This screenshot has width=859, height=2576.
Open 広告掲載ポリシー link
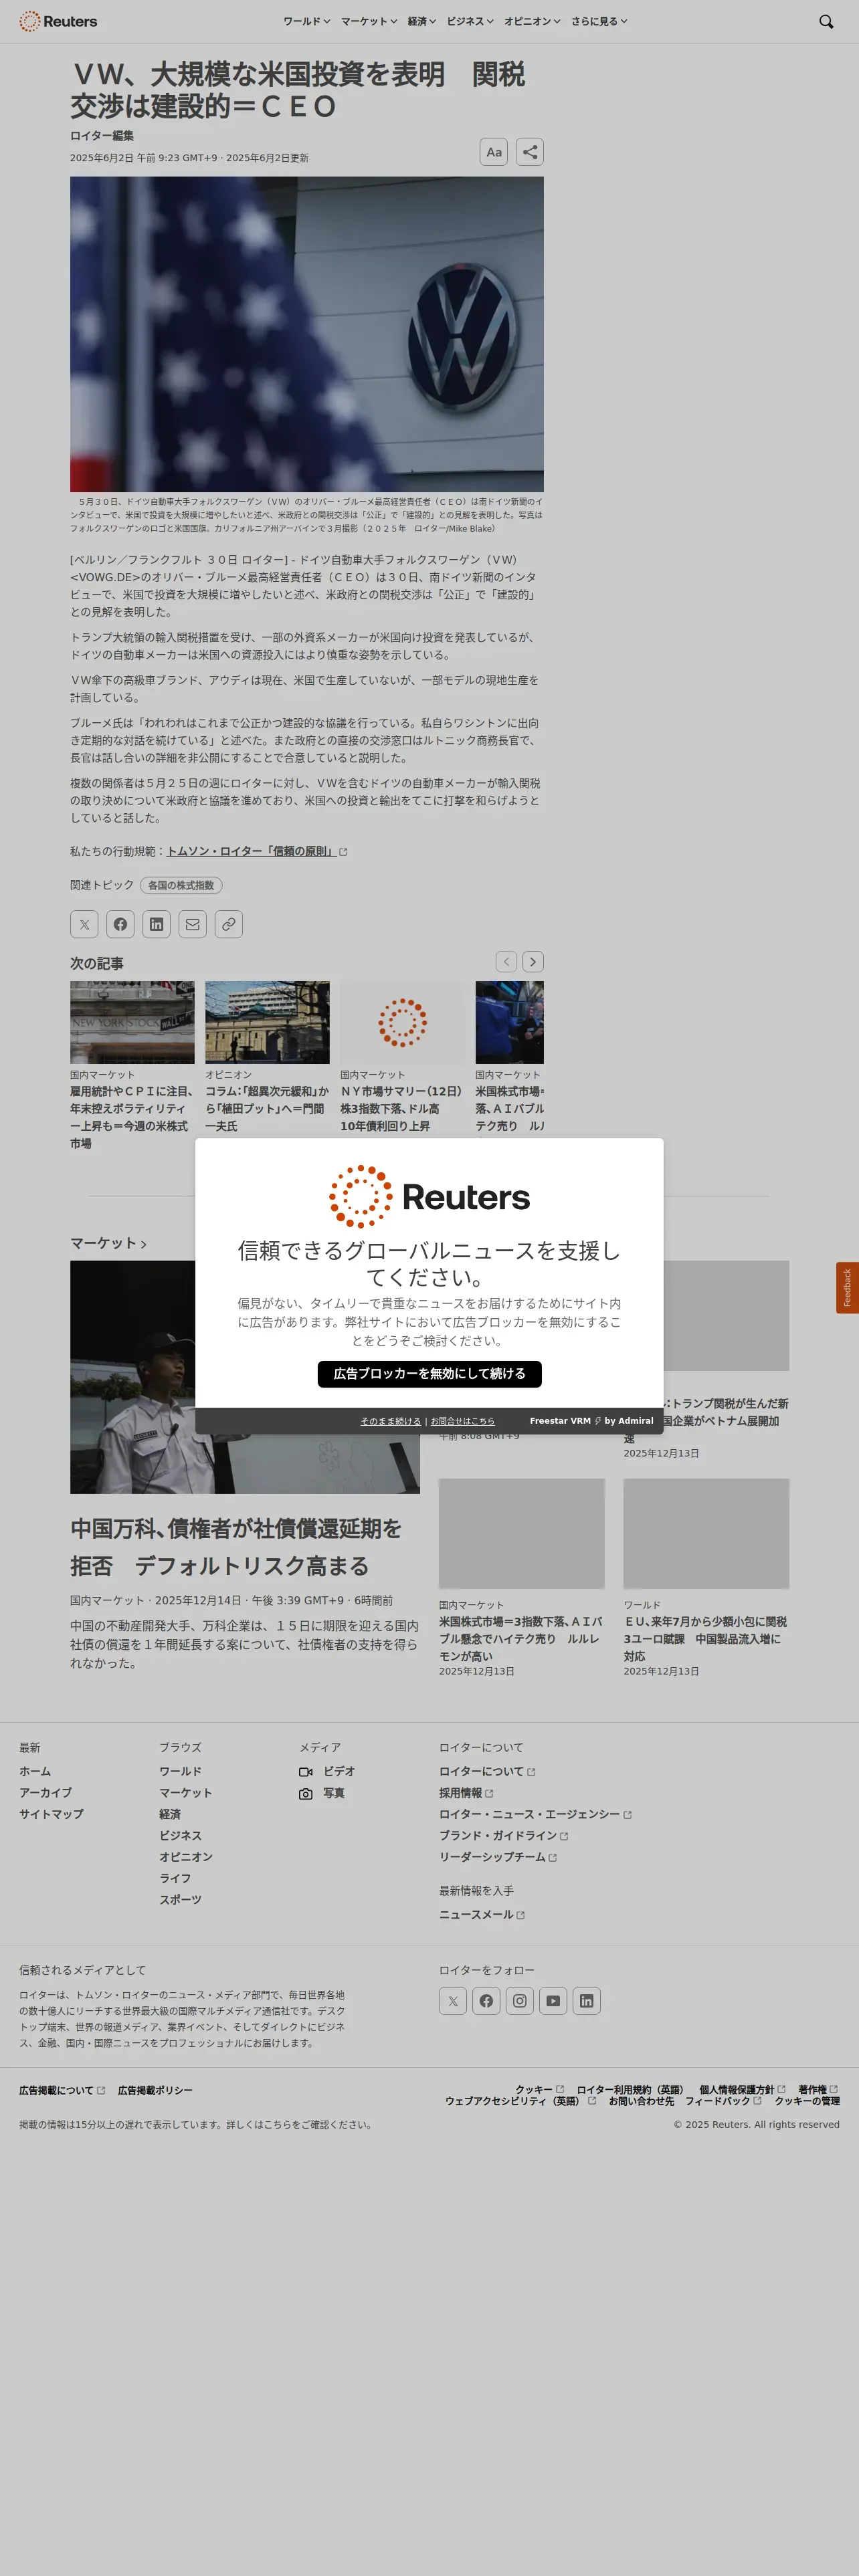click(x=155, y=2090)
